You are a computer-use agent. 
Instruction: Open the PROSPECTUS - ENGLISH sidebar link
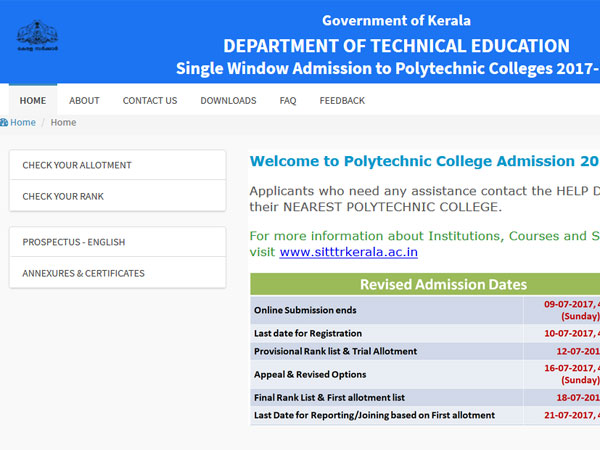(x=74, y=242)
